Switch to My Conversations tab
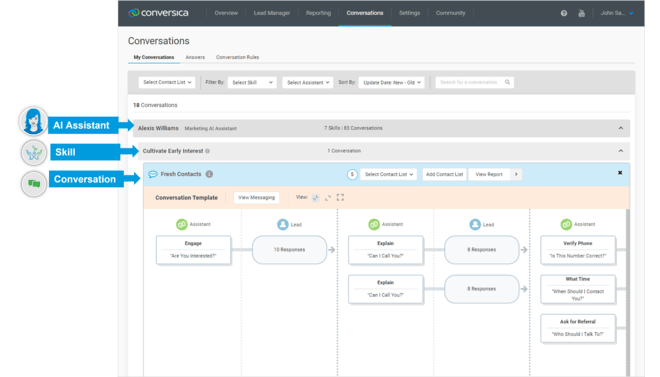Viewport: 660px width, 377px height. 154,57
